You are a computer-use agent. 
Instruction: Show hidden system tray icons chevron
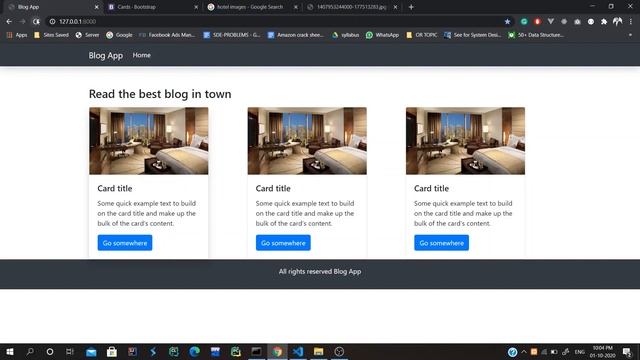click(524, 352)
